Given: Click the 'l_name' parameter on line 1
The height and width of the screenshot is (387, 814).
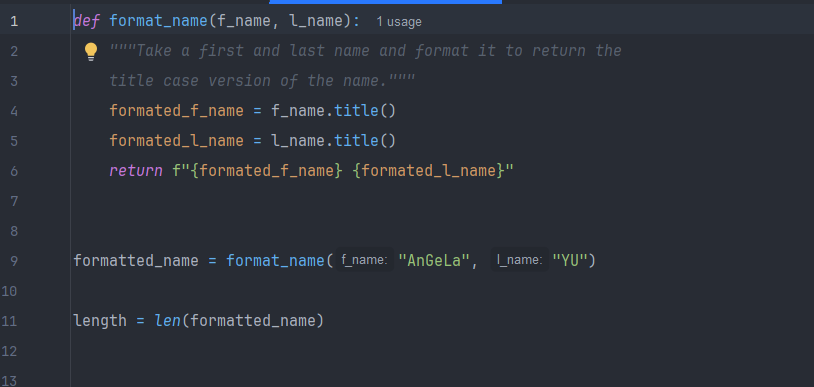Looking at the screenshot, I should click(x=316, y=21).
